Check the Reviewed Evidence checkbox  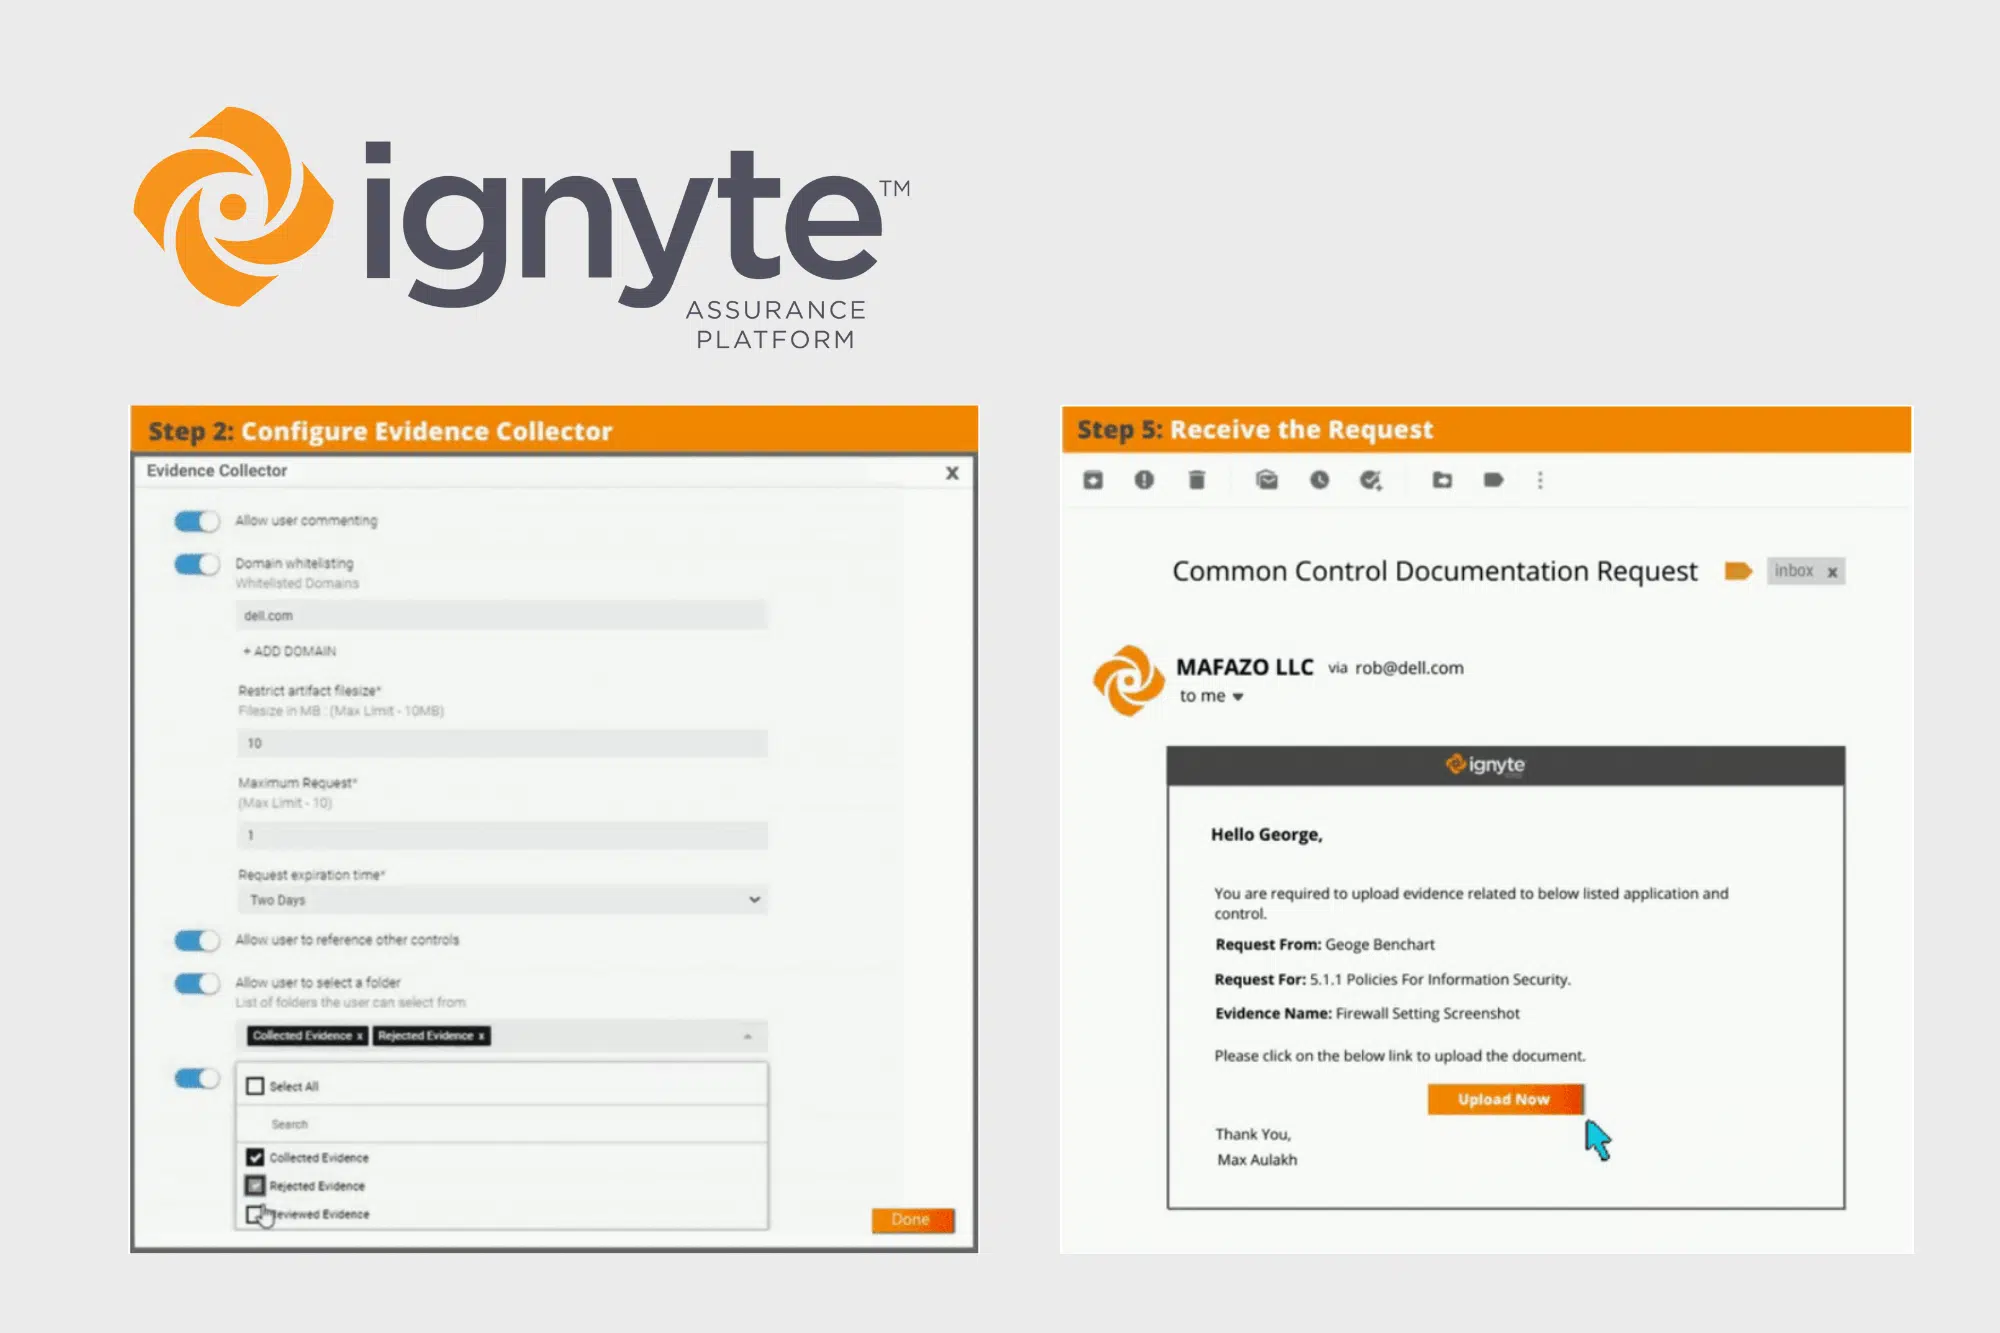[255, 1214]
